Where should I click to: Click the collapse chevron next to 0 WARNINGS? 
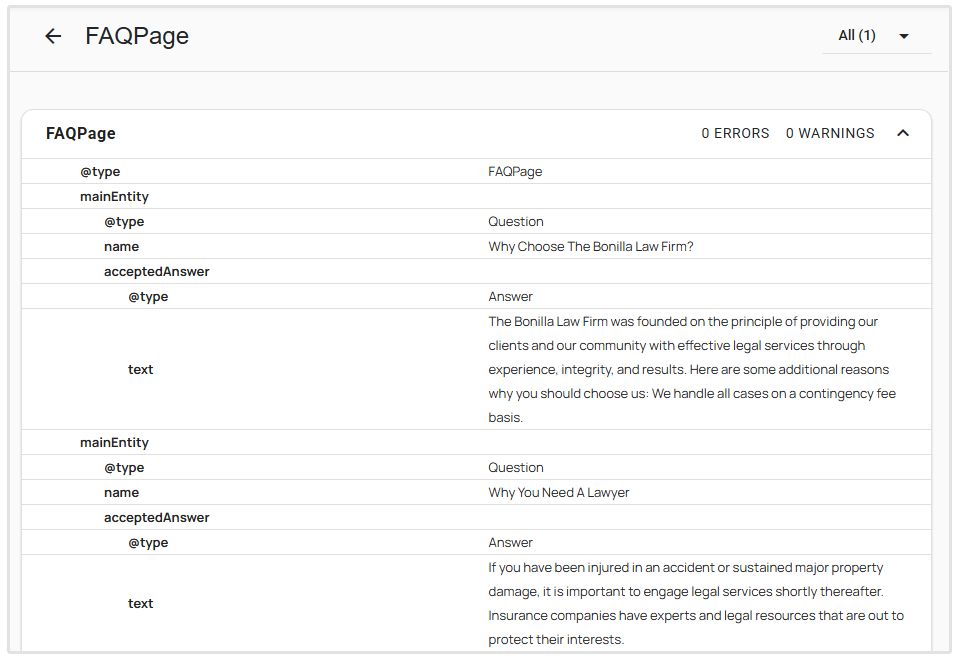(903, 132)
